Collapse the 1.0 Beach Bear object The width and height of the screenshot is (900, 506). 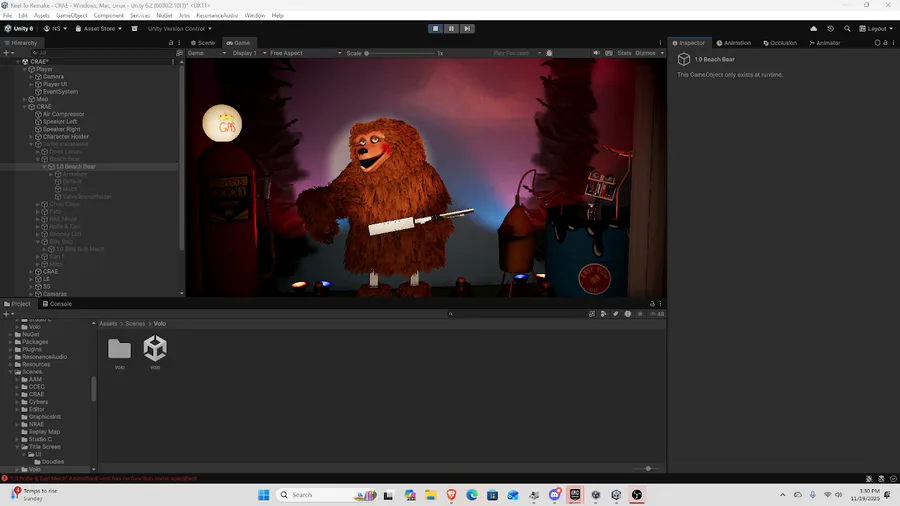pyautogui.click(x=44, y=166)
